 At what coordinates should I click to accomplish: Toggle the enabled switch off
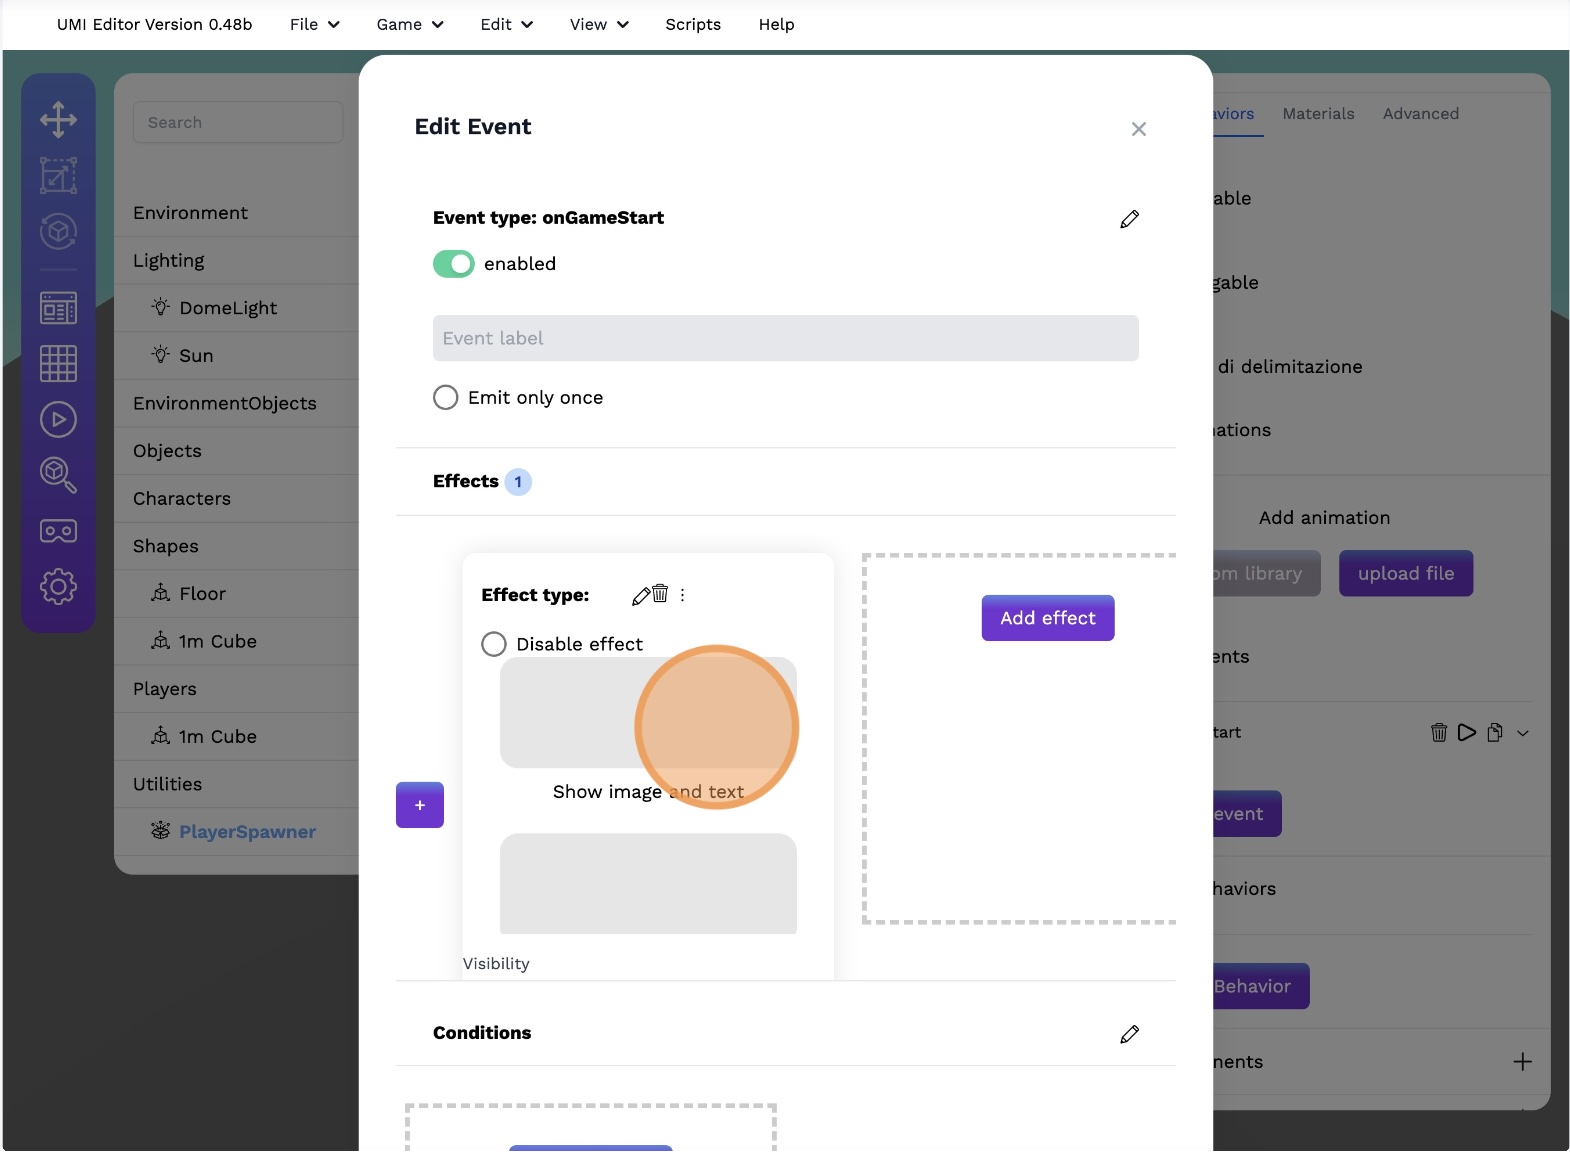[x=454, y=264]
